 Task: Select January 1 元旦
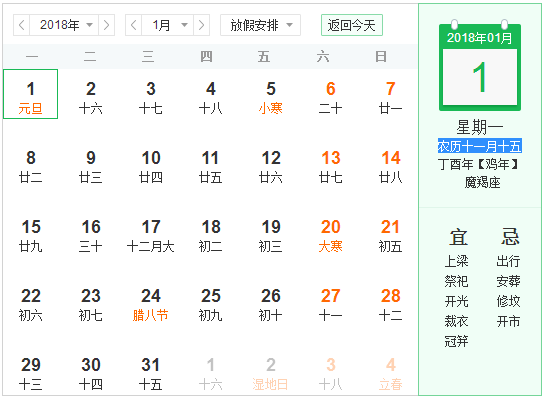pyautogui.click(x=31, y=94)
